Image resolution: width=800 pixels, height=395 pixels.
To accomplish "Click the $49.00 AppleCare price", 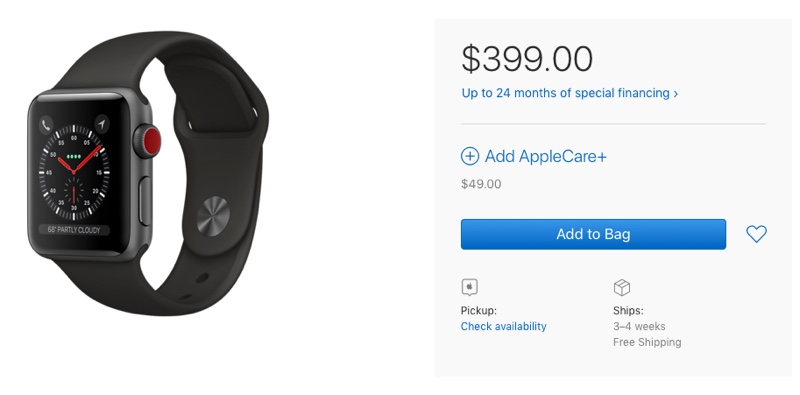I will 481,184.
